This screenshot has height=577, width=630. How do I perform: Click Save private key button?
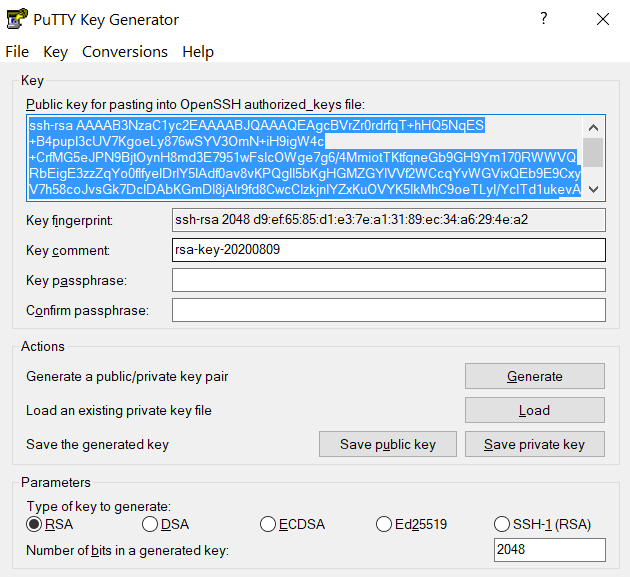point(535,444)
